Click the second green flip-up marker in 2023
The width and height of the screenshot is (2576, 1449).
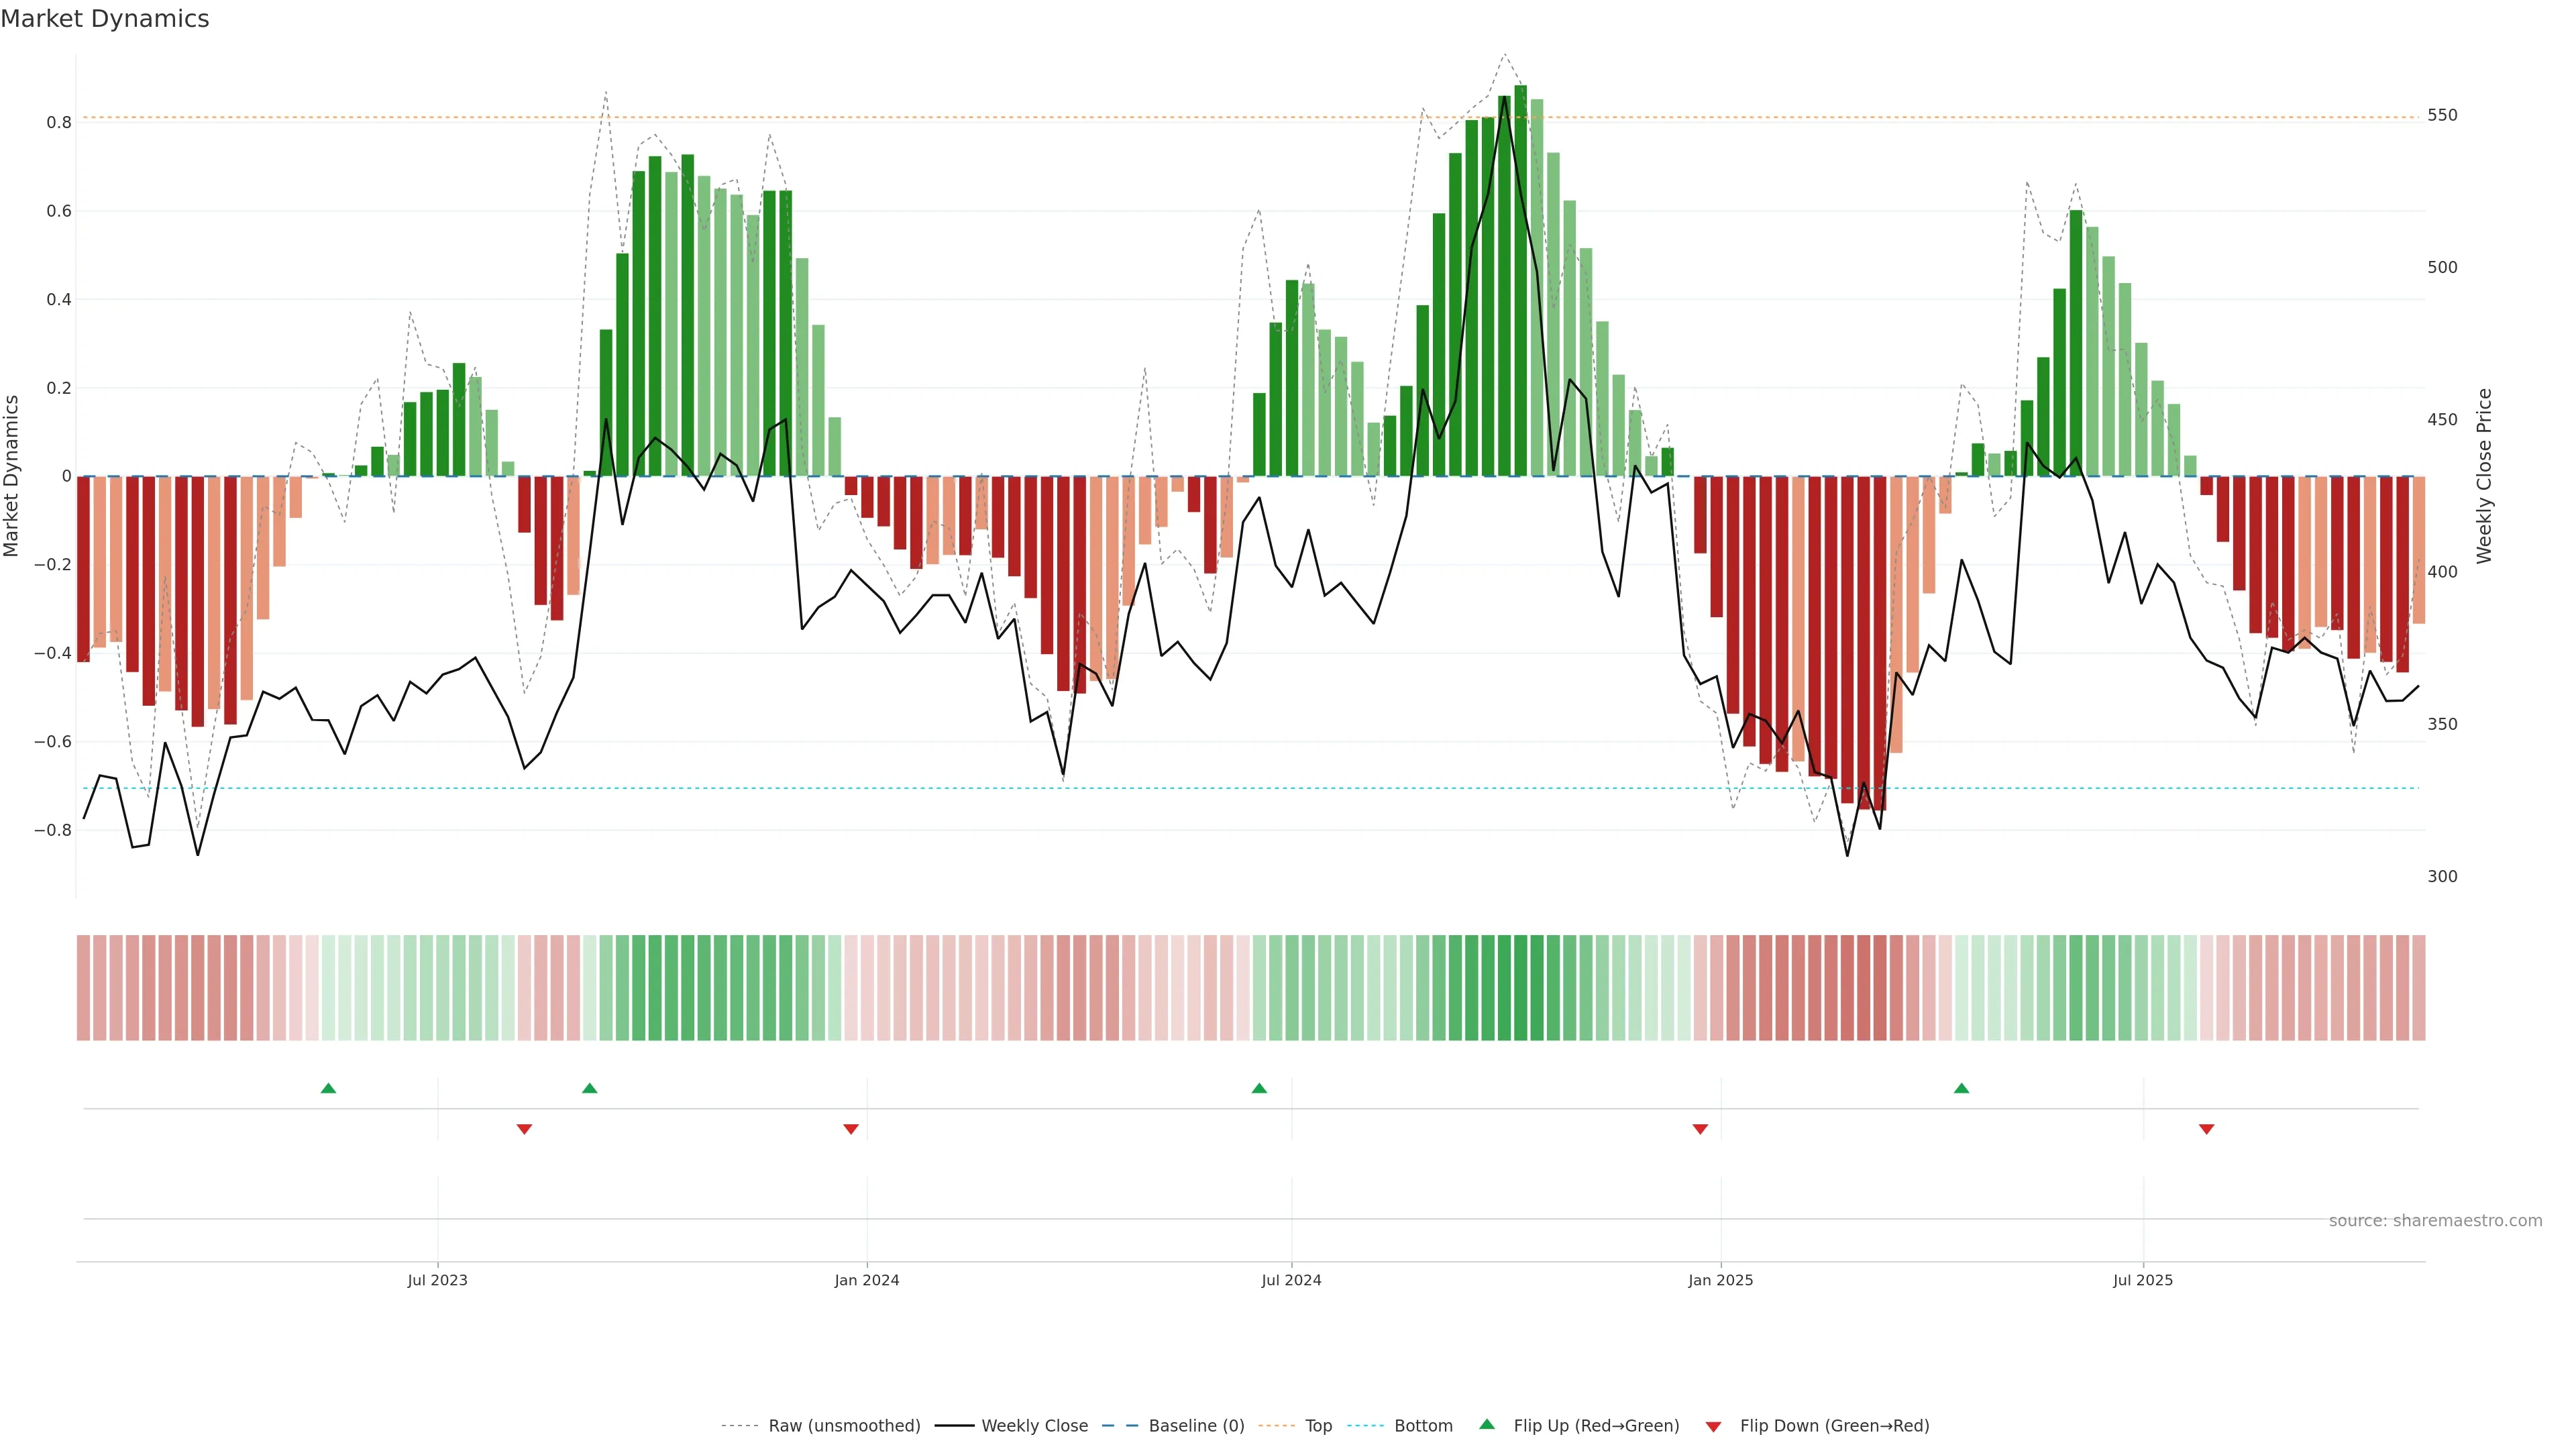point(590,1088)
